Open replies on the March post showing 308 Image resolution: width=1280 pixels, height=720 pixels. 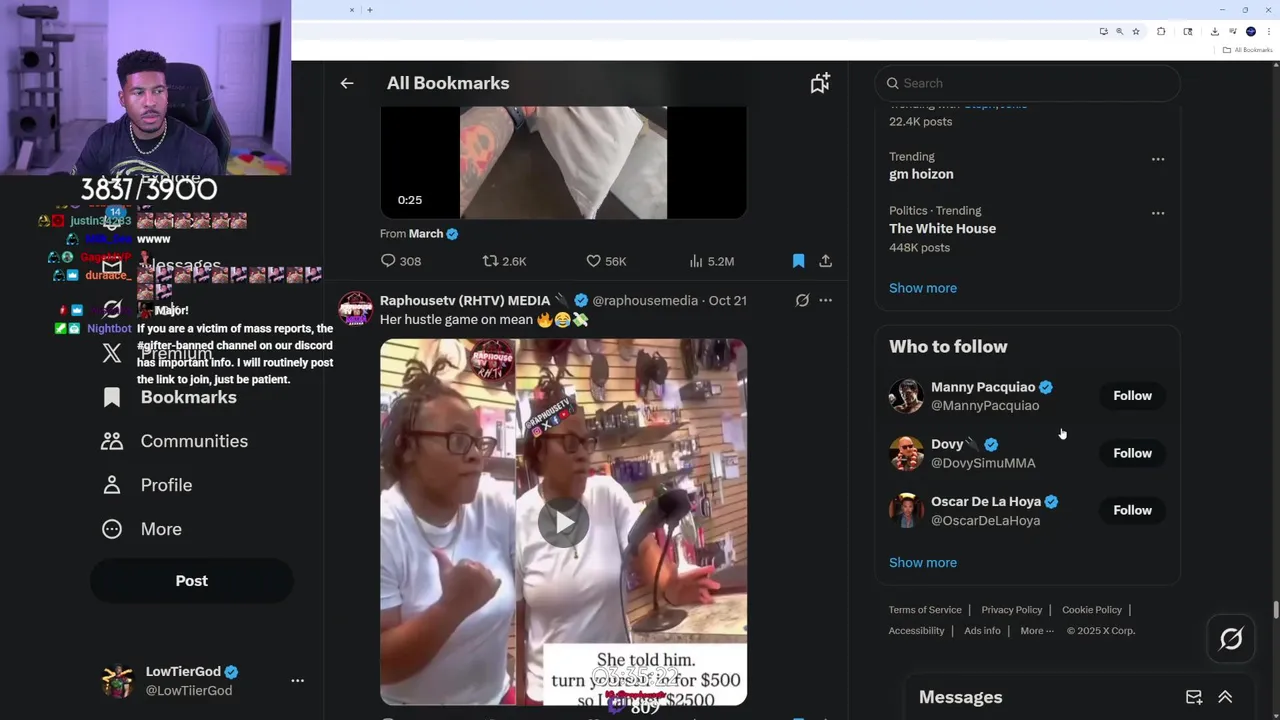[400, 261]
